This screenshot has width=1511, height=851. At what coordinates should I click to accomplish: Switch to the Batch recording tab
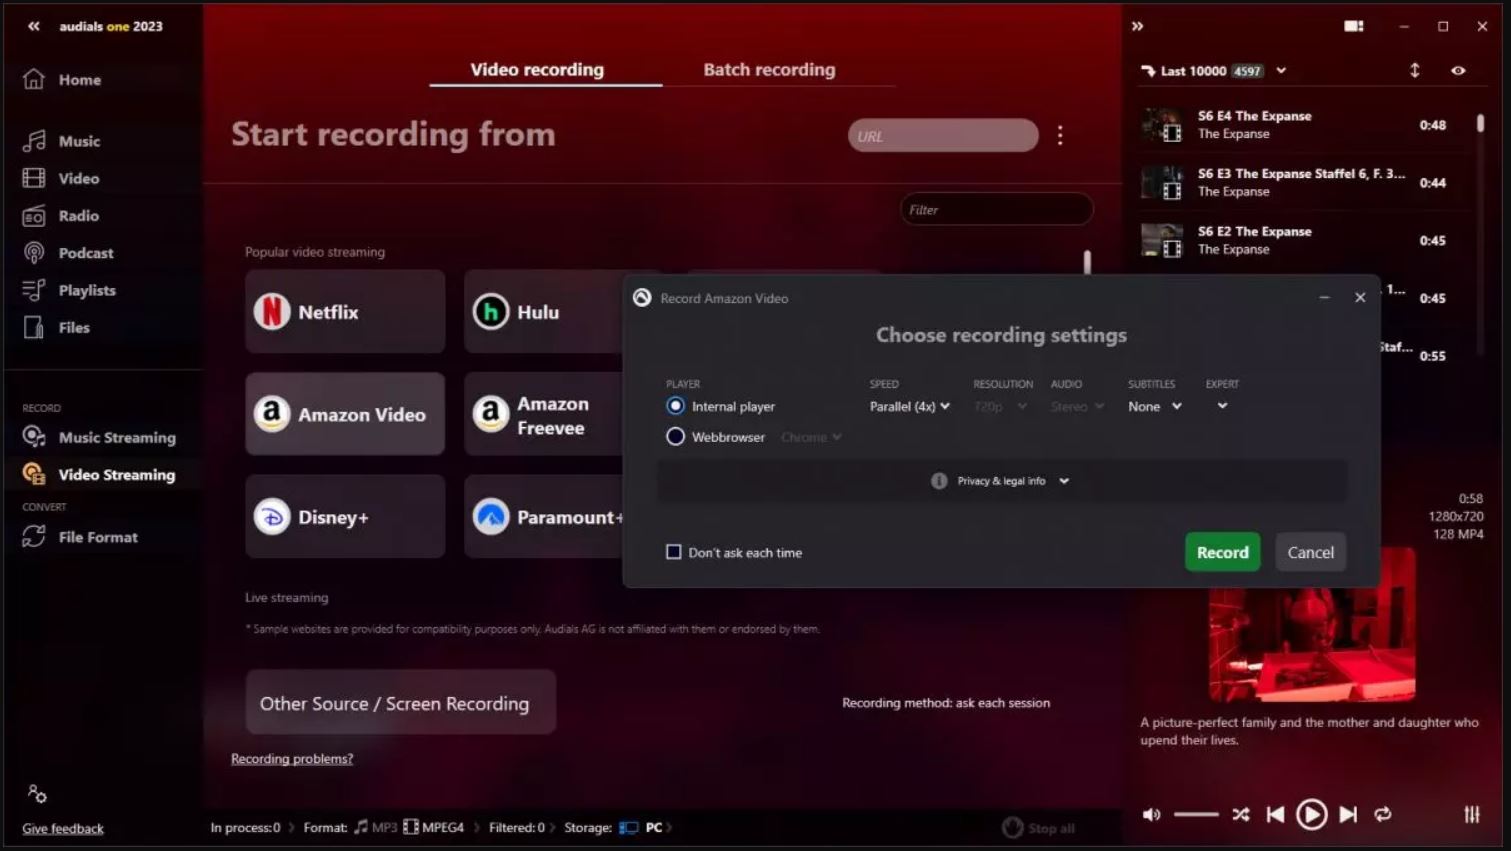pyautogui.click(x=768, y=69)
